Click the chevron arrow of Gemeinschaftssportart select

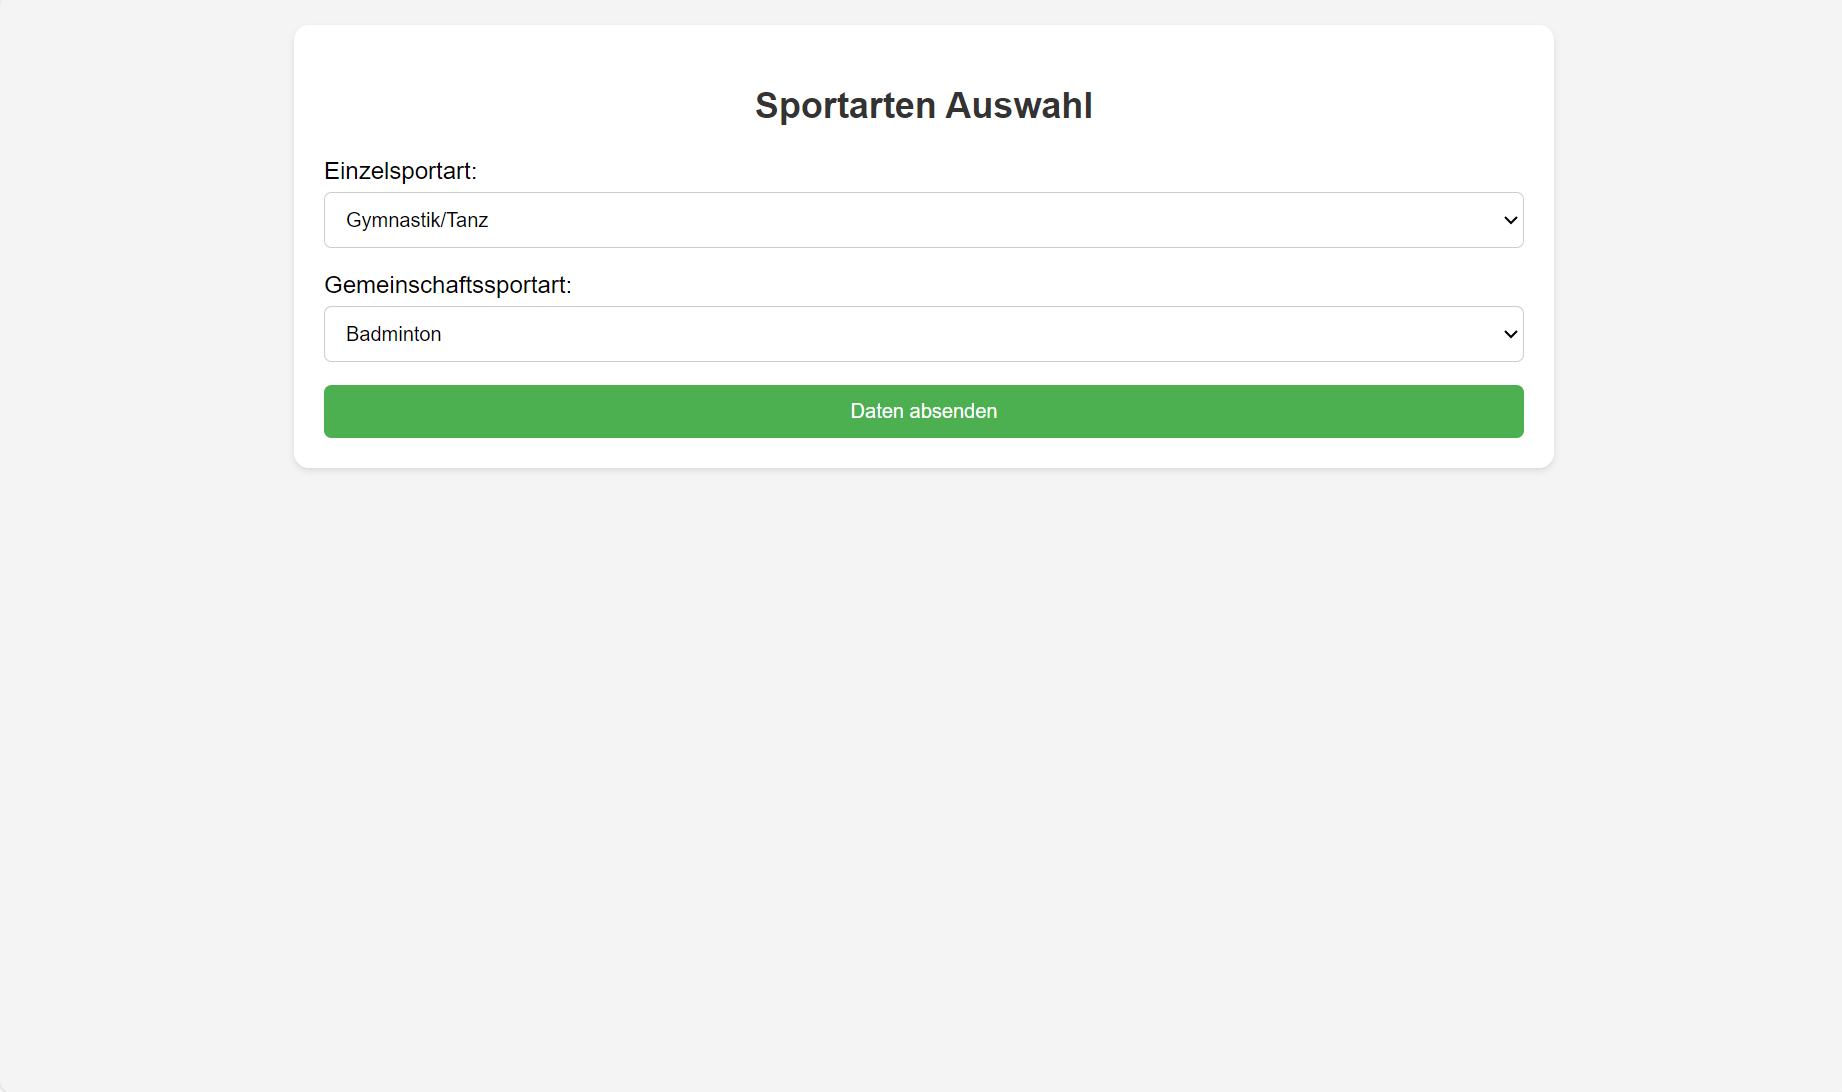click(x=1510, y=334)
